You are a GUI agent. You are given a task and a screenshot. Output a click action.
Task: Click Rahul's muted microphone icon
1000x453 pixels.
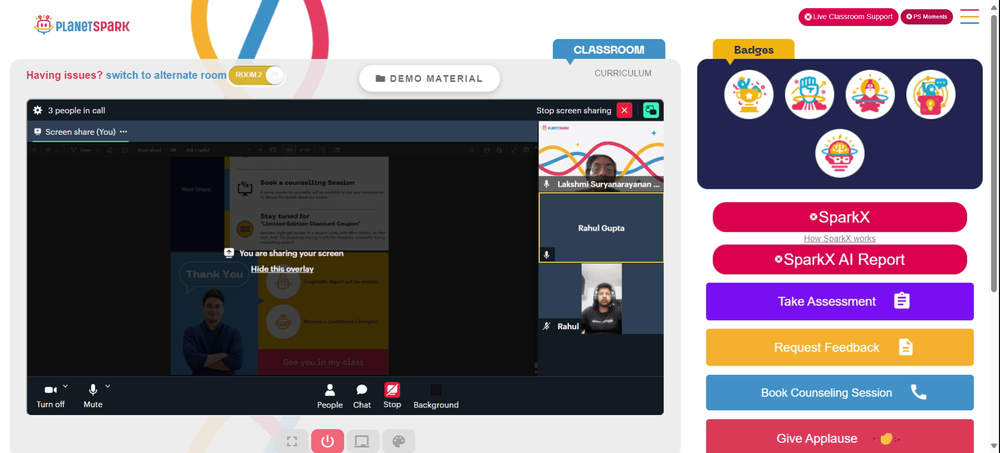coord(547,326)
